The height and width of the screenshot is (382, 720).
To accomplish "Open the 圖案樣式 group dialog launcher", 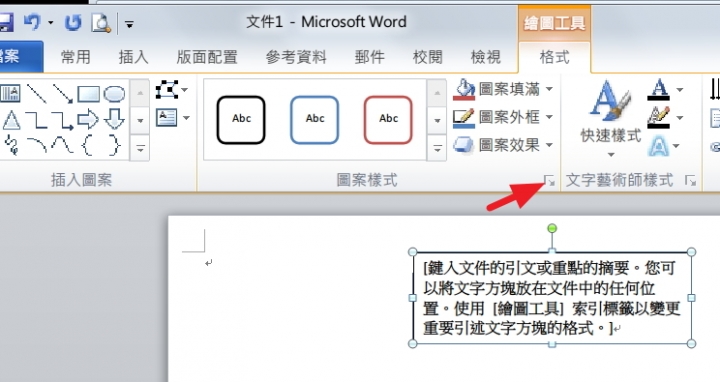I will pos(550,180).
